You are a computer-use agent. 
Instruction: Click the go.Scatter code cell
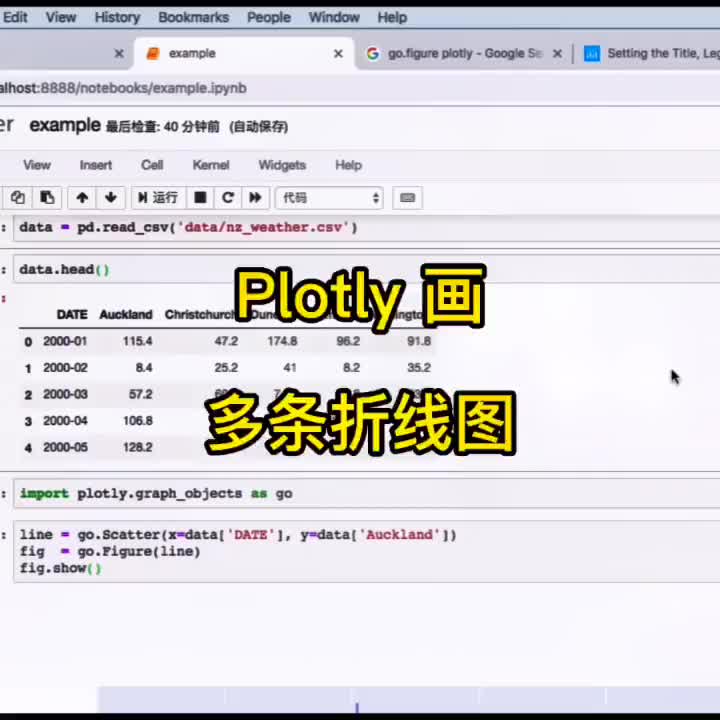[366, 551]
